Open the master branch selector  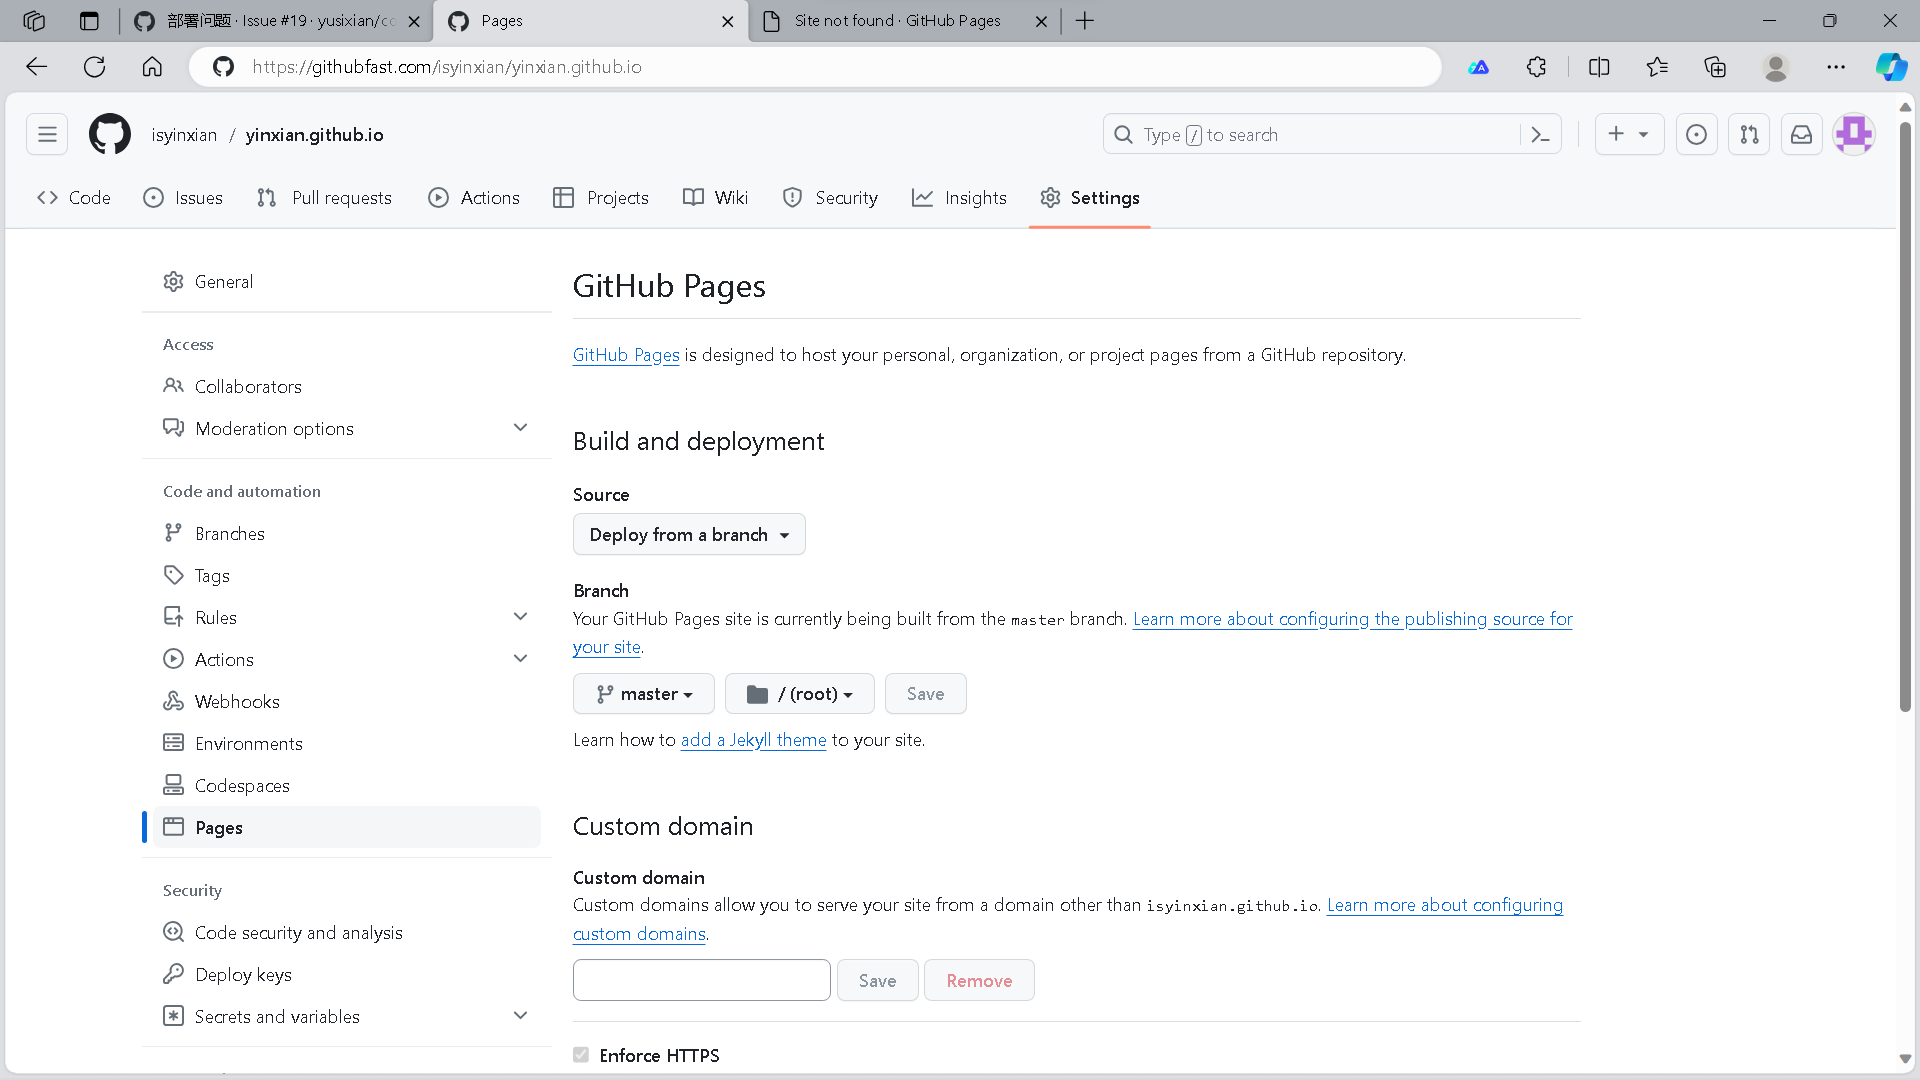(644, 694)
